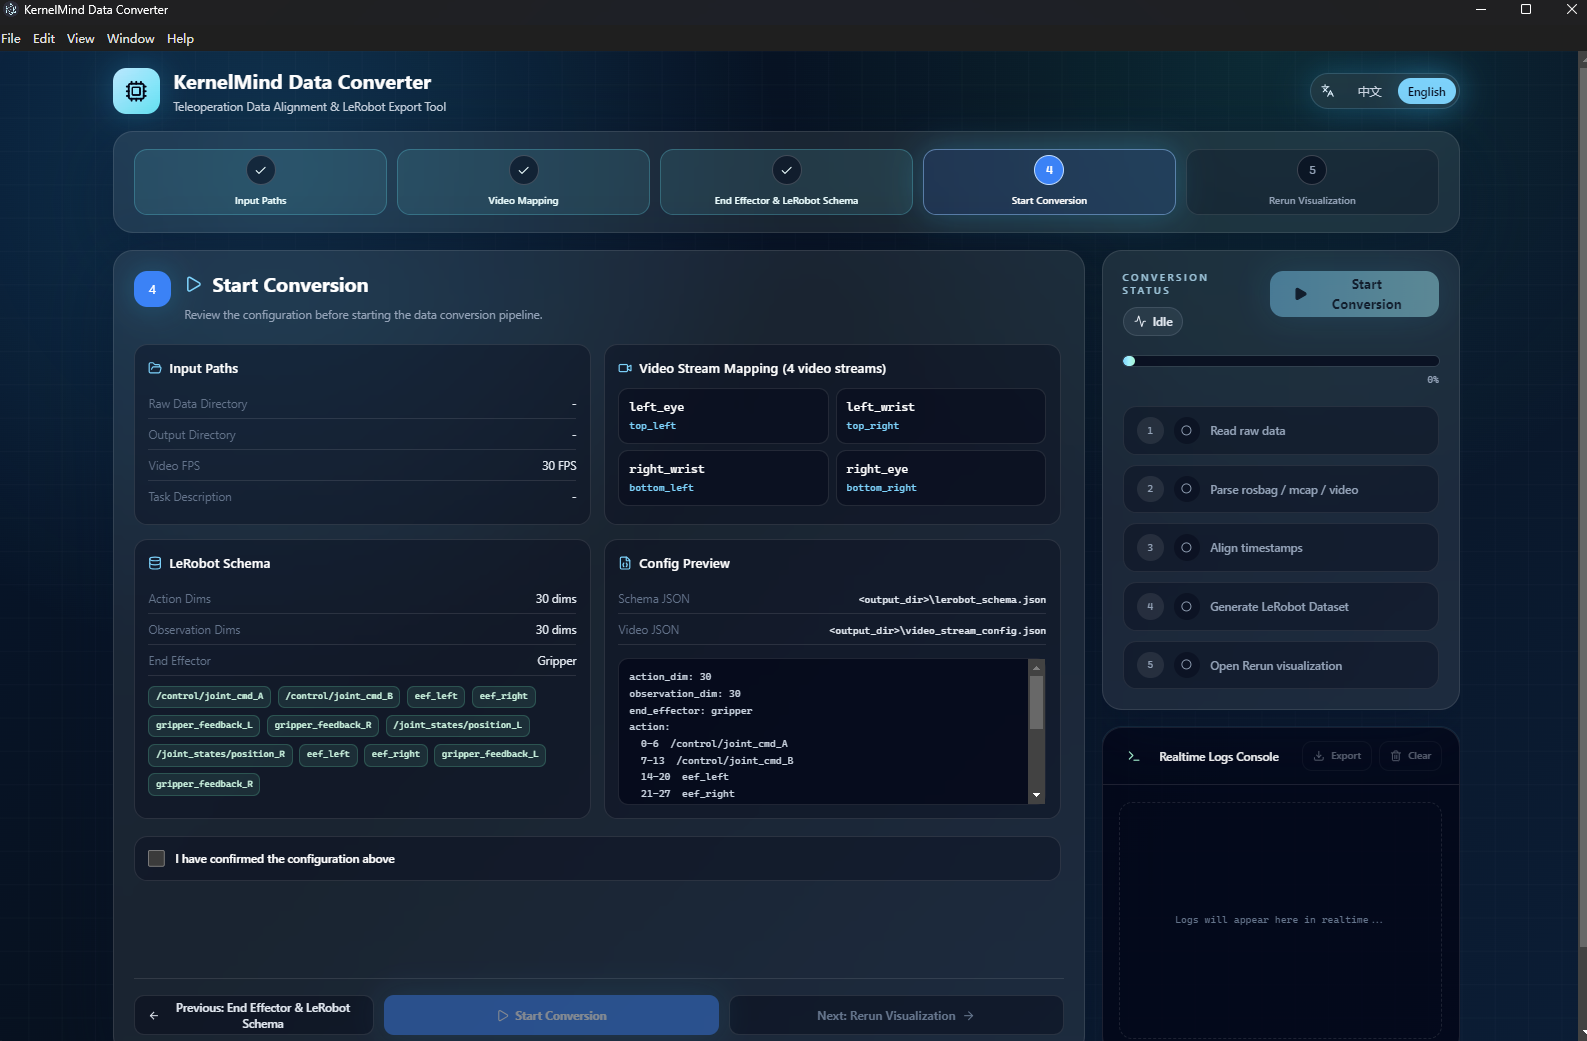Clear the realtime logs console
This screenshot has width=1587, height=1041.
[x=1410, y=756]
